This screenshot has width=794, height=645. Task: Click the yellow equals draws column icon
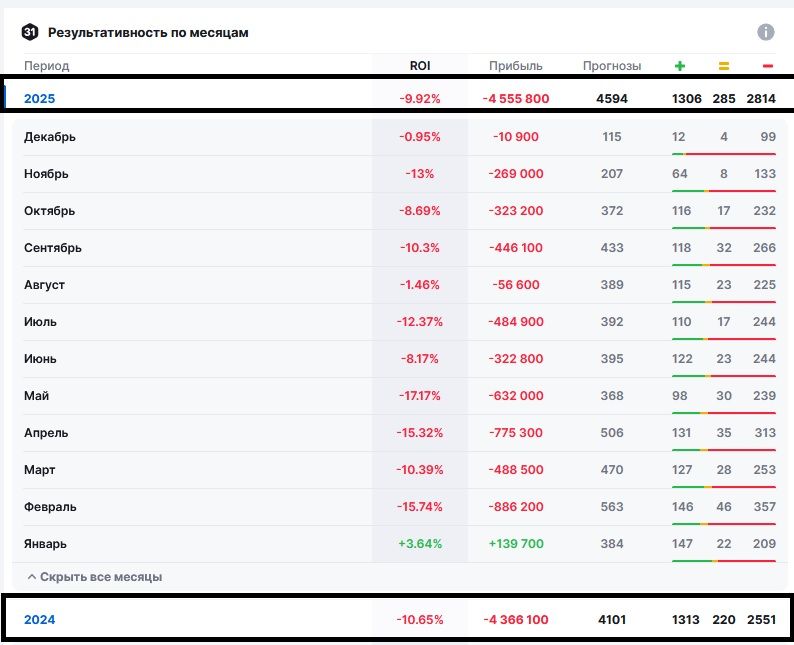click(x=724, y=66)
